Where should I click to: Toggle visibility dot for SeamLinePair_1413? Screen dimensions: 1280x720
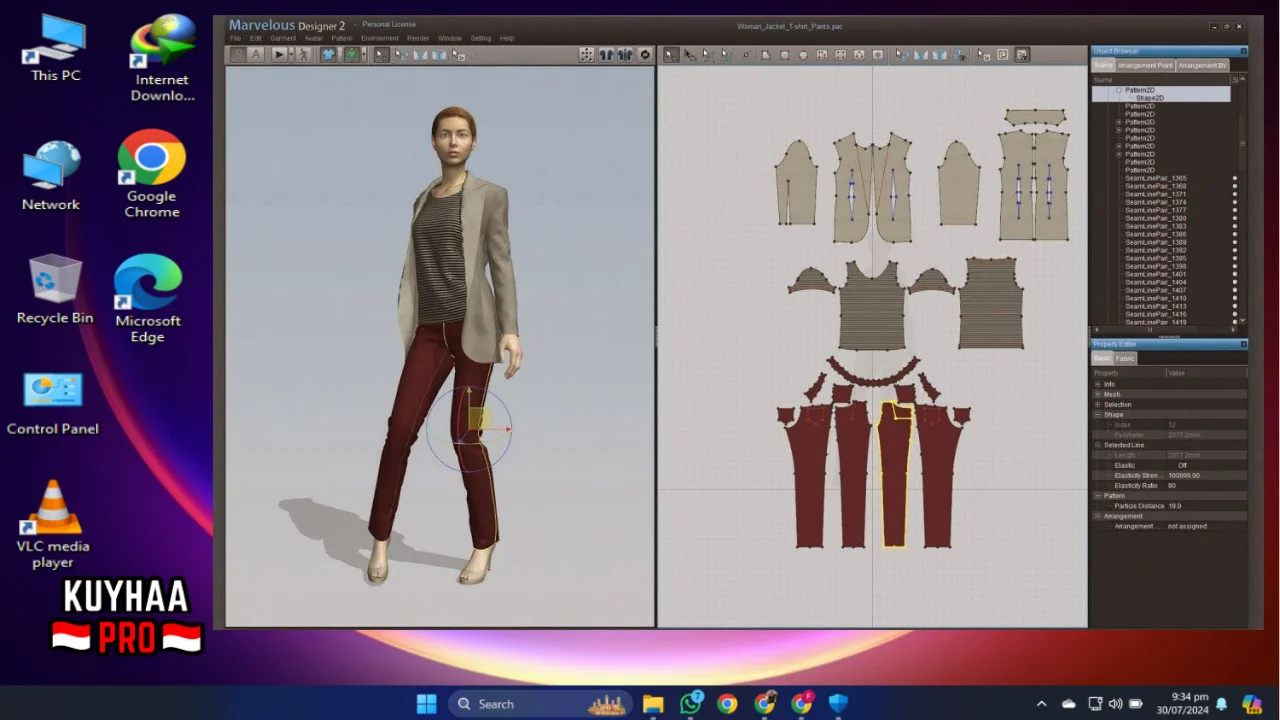[x=1234, y=306]
